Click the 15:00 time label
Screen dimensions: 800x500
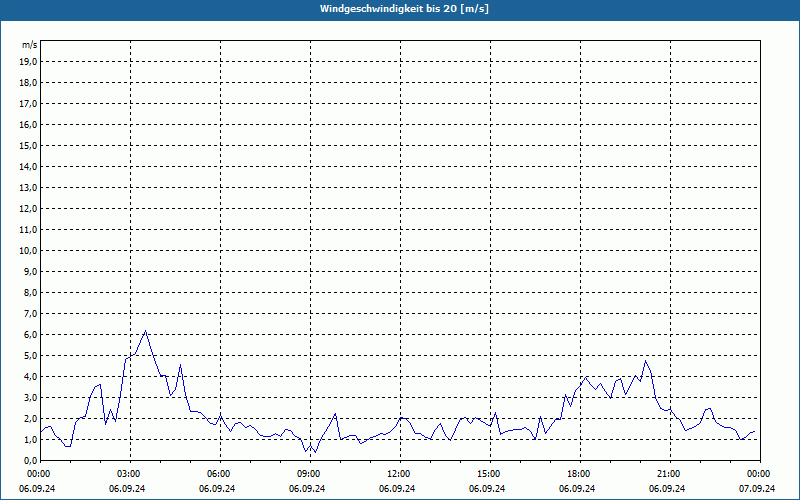[x=490, y=474]
